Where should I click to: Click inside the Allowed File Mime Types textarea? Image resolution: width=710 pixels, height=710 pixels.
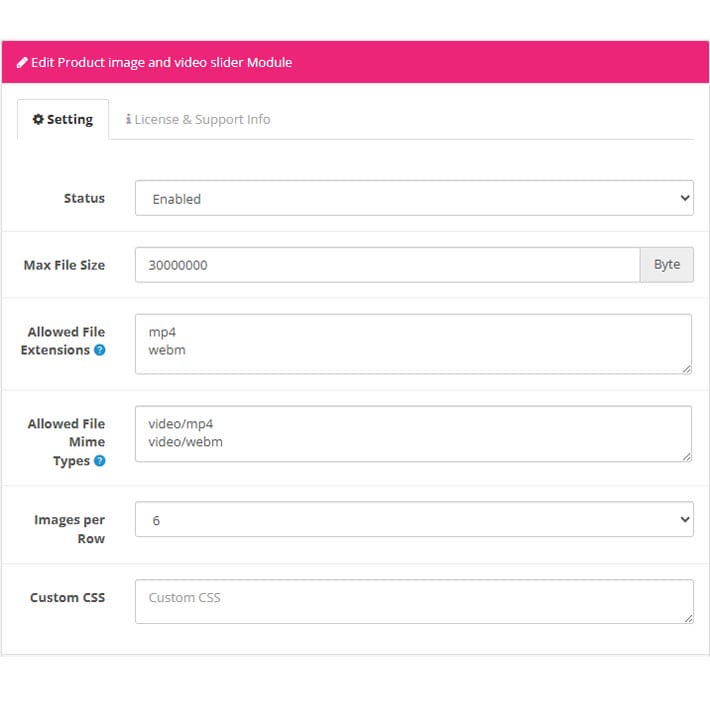(x=413, y=433)
